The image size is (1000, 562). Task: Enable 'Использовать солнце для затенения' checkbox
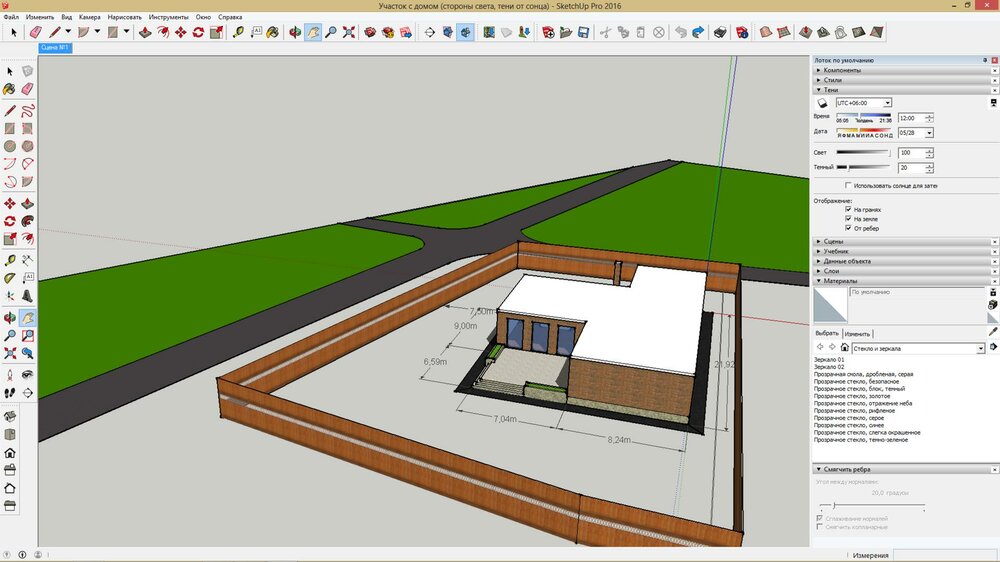849,186
